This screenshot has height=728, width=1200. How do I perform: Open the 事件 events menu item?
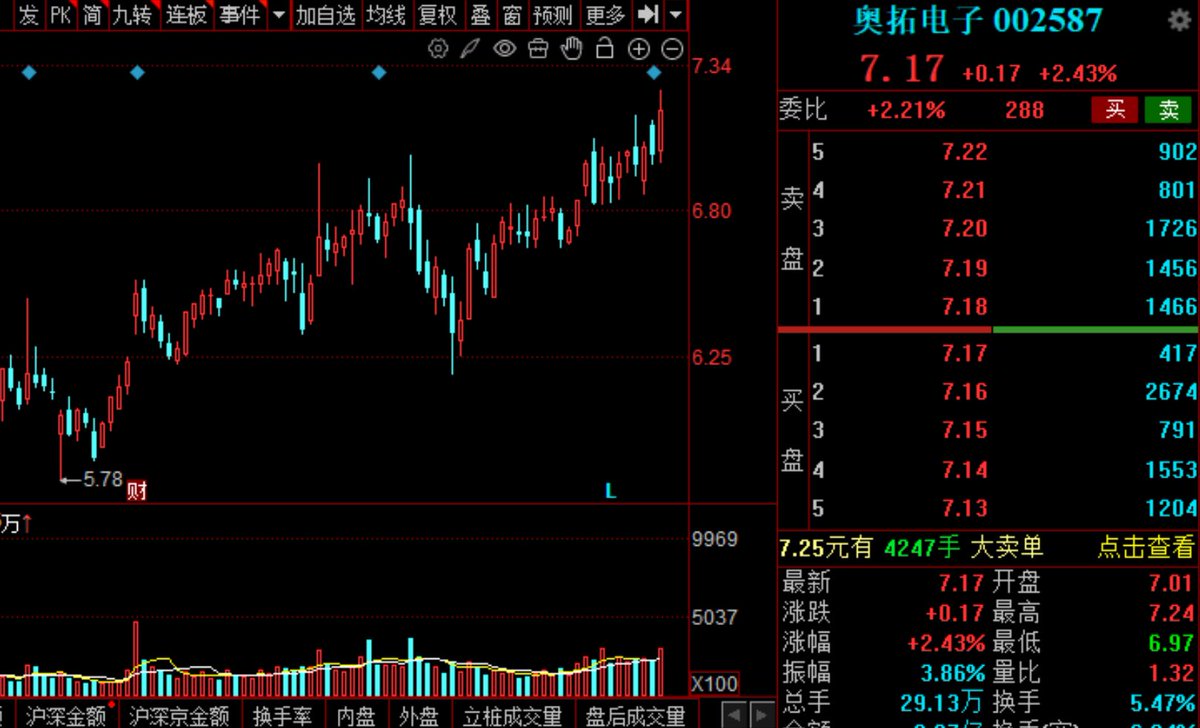click(x=238, y=15)
